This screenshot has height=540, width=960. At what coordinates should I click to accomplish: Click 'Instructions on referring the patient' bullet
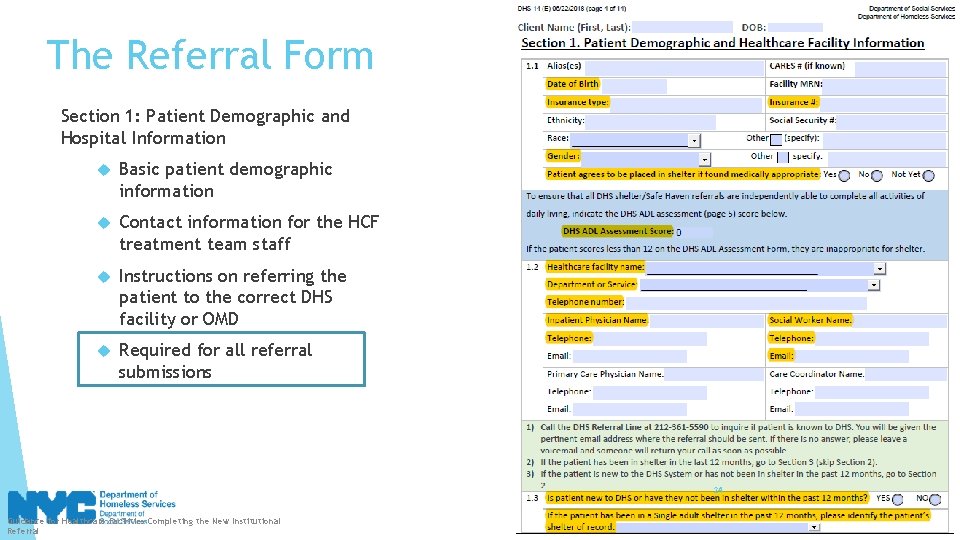(x=233, y=298)
